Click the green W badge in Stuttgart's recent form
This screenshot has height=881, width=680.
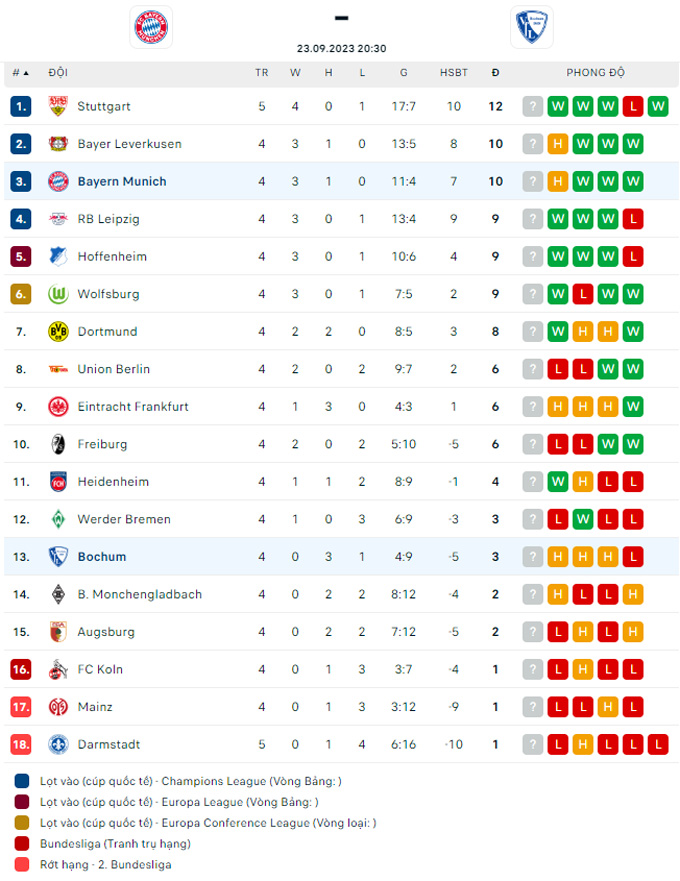click(557, 106)
